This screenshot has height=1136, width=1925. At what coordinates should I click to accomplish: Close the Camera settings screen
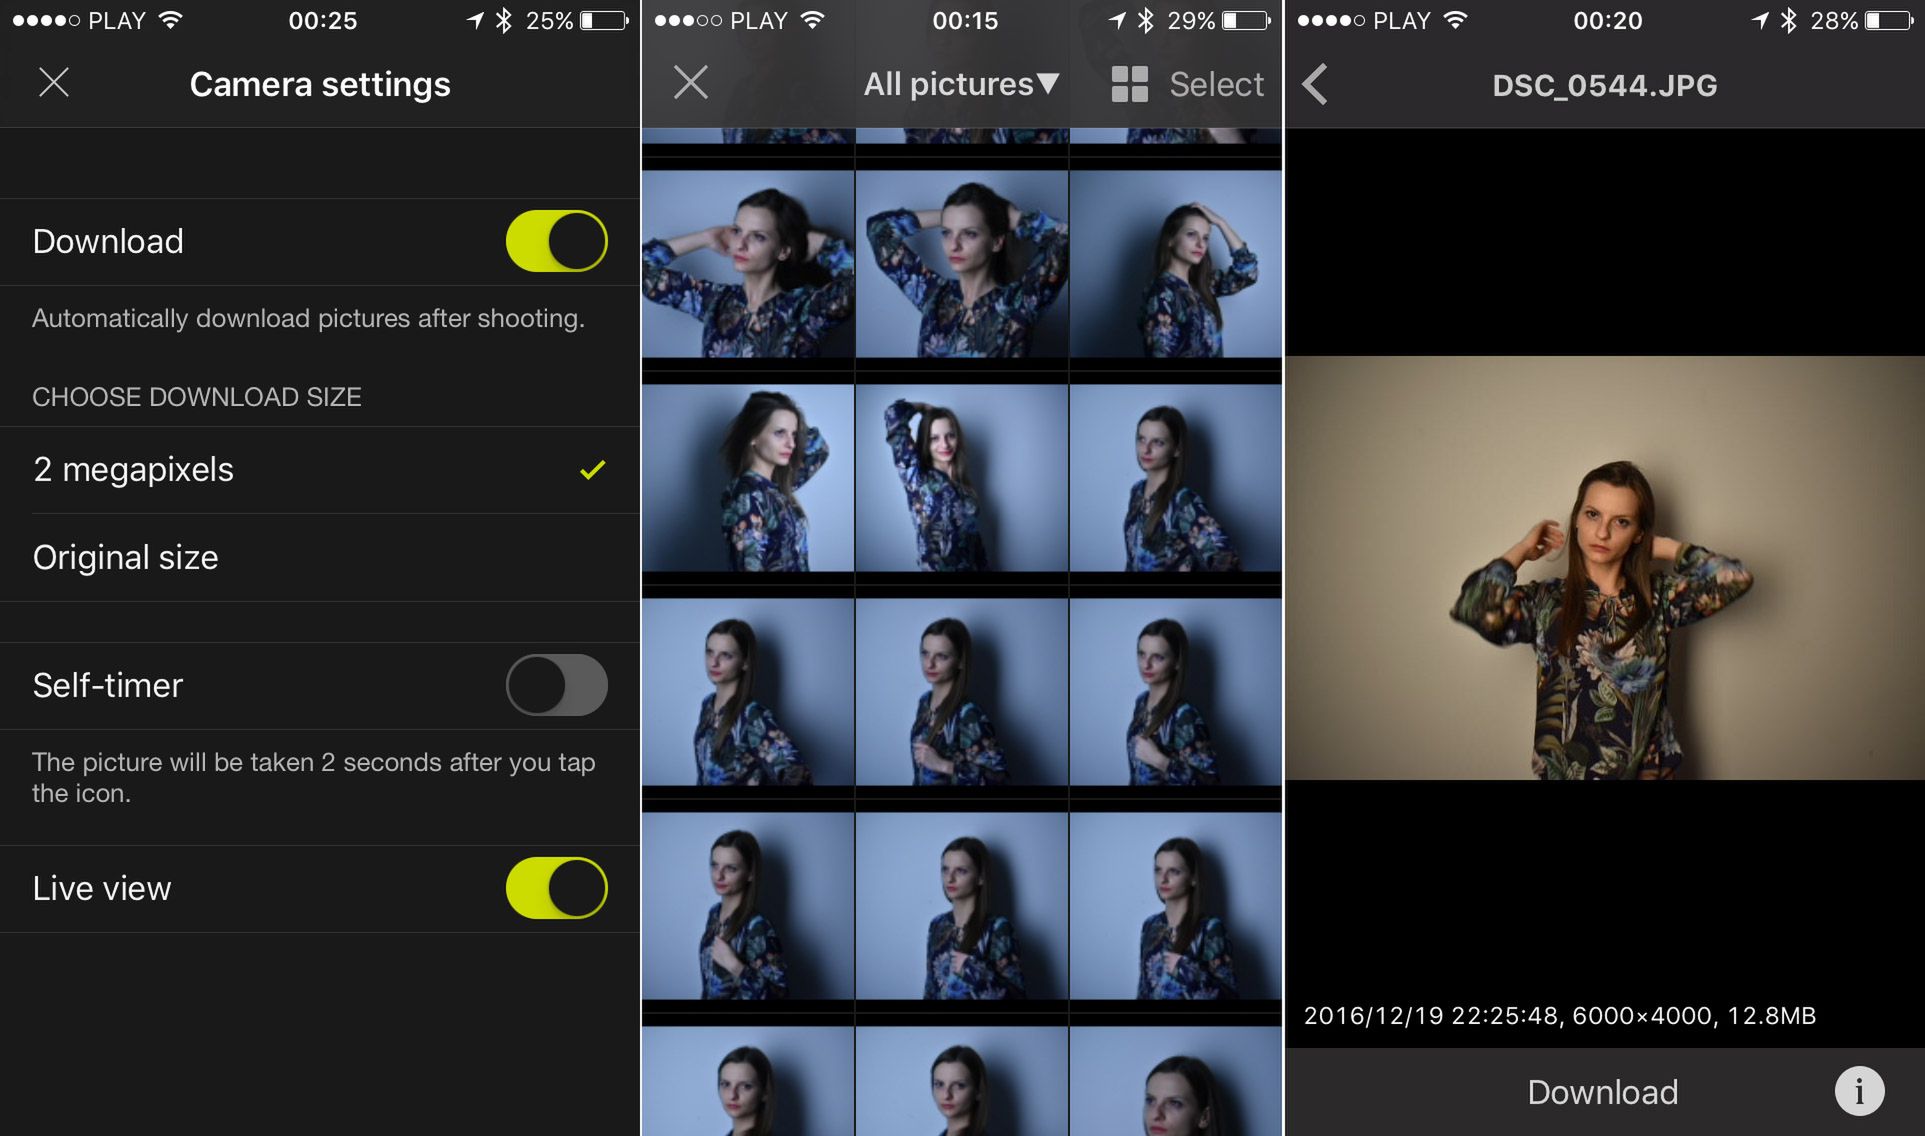pos(54,83)
